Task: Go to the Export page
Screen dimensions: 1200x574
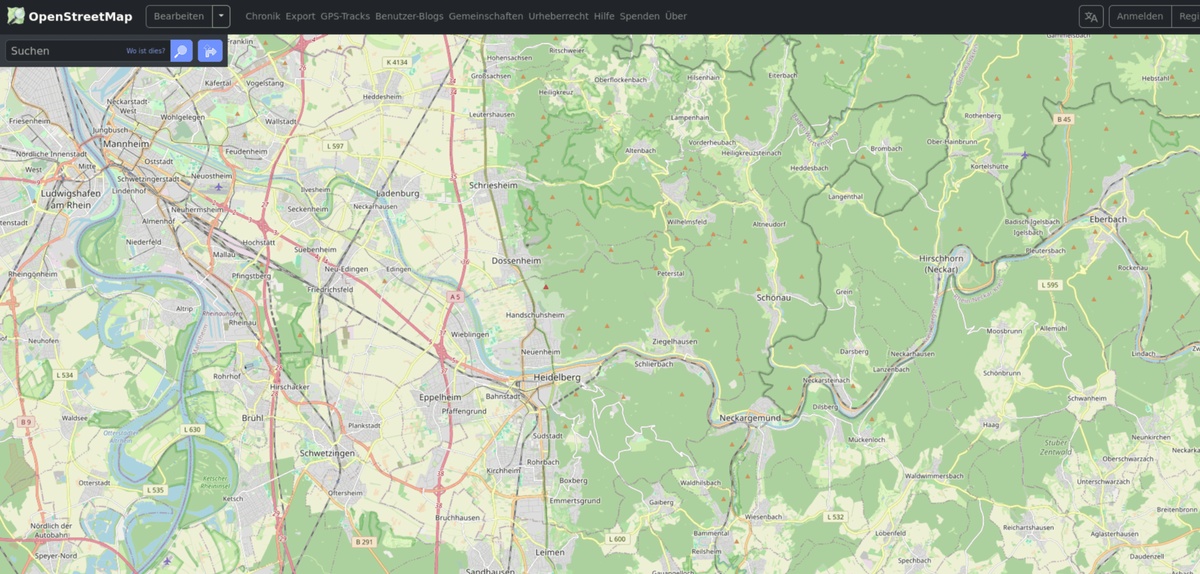Action: click(300, 17)
